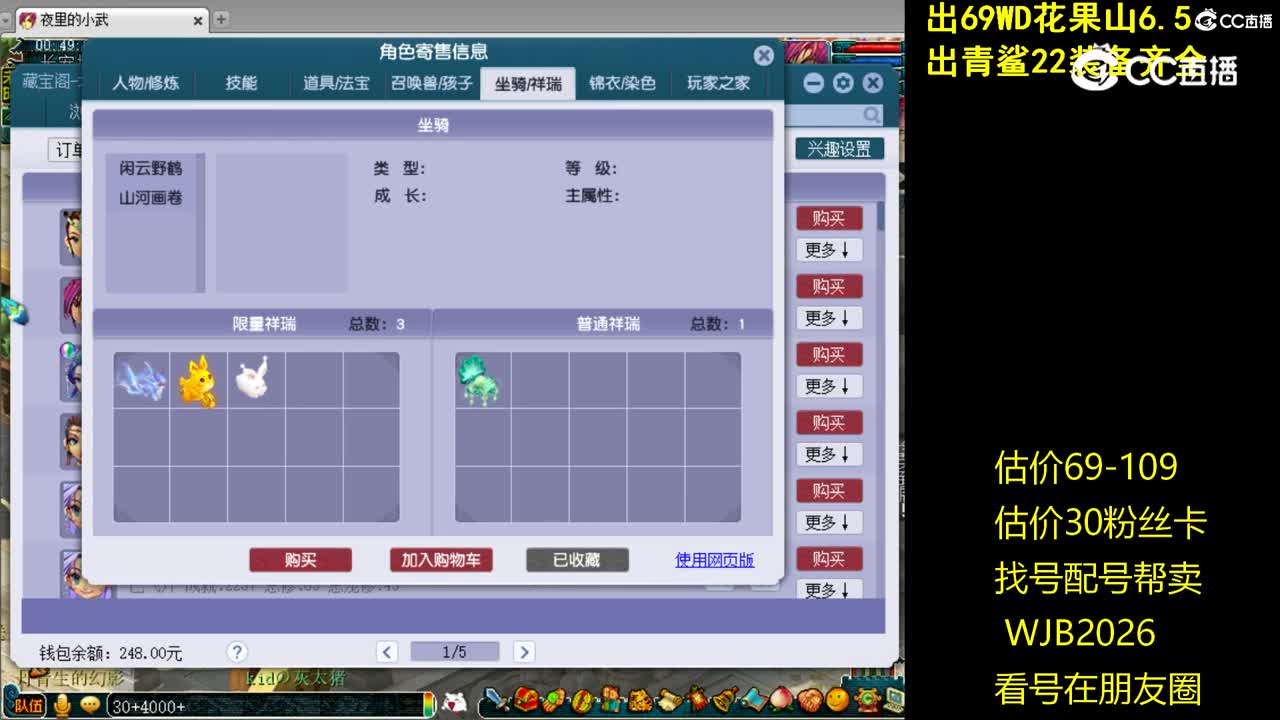This screenshot has height=720, width=1280.
Task: Click the computer system icon in game toolbar
Action: tap(893, 699)
